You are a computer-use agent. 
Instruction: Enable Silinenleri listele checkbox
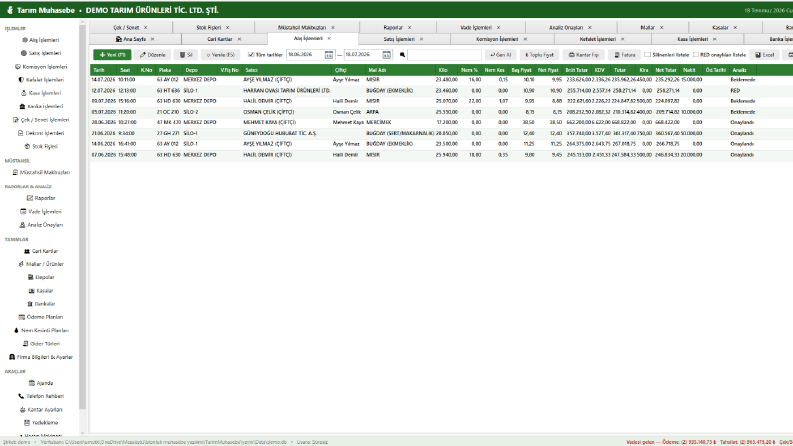(647, 55)
